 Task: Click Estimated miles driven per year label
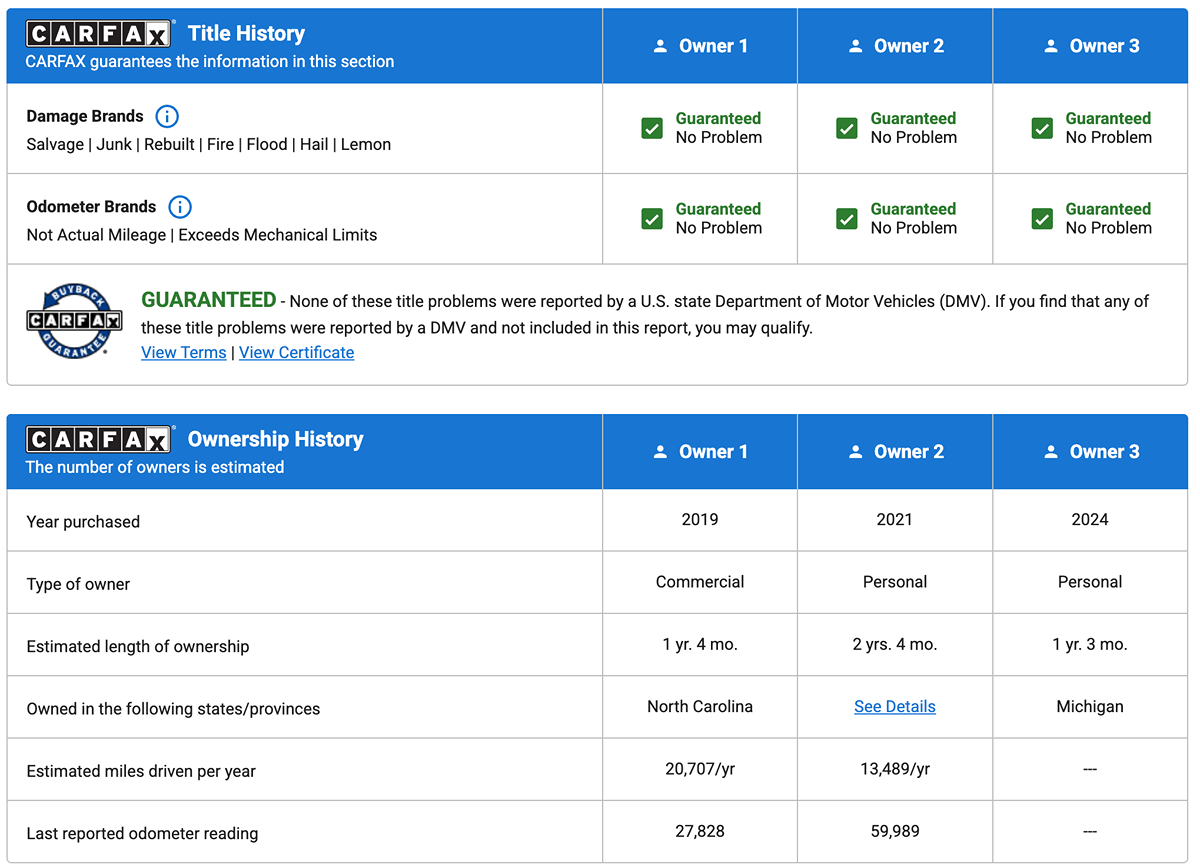point(141,771)
